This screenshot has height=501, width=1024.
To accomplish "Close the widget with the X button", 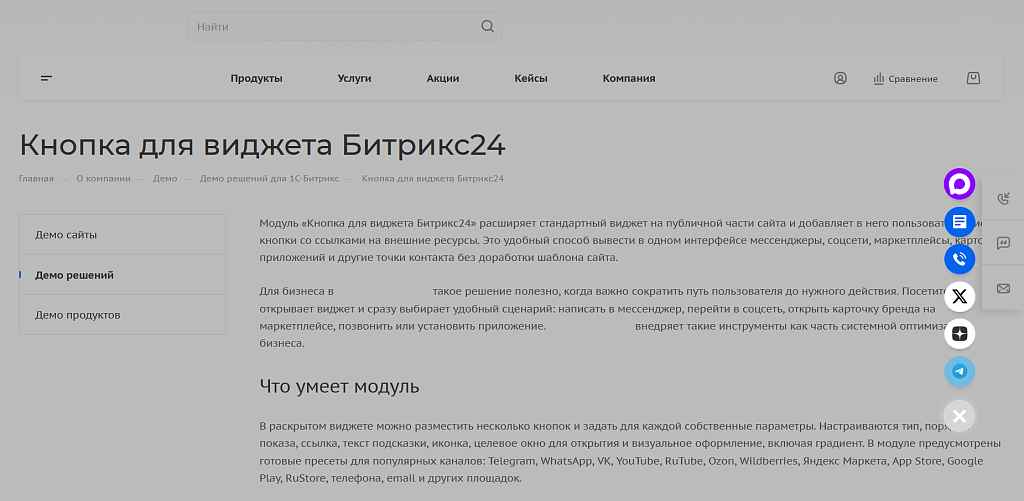I will [959, 416].
